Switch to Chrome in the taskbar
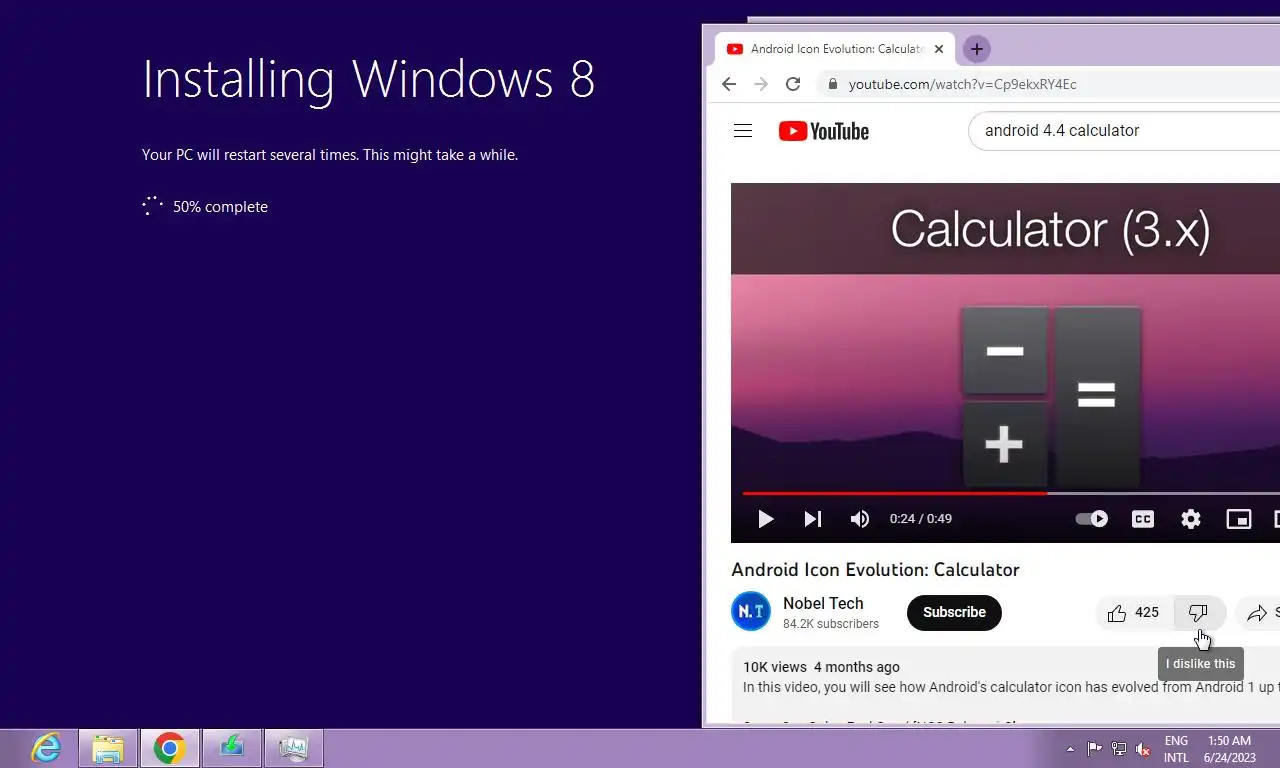Viewport: 1280px width, 768px height. (x=170, y=748)
